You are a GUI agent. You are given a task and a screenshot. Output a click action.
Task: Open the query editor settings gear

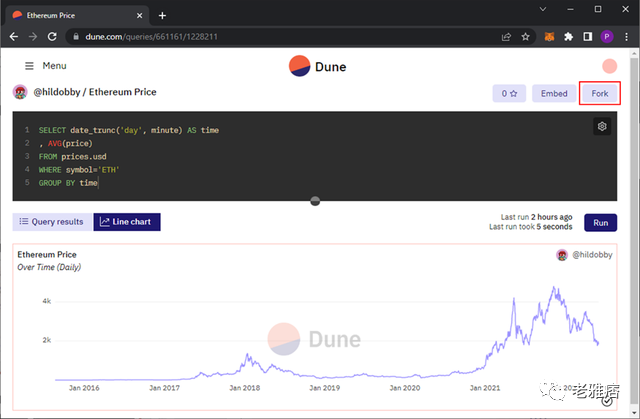[602, 126]
